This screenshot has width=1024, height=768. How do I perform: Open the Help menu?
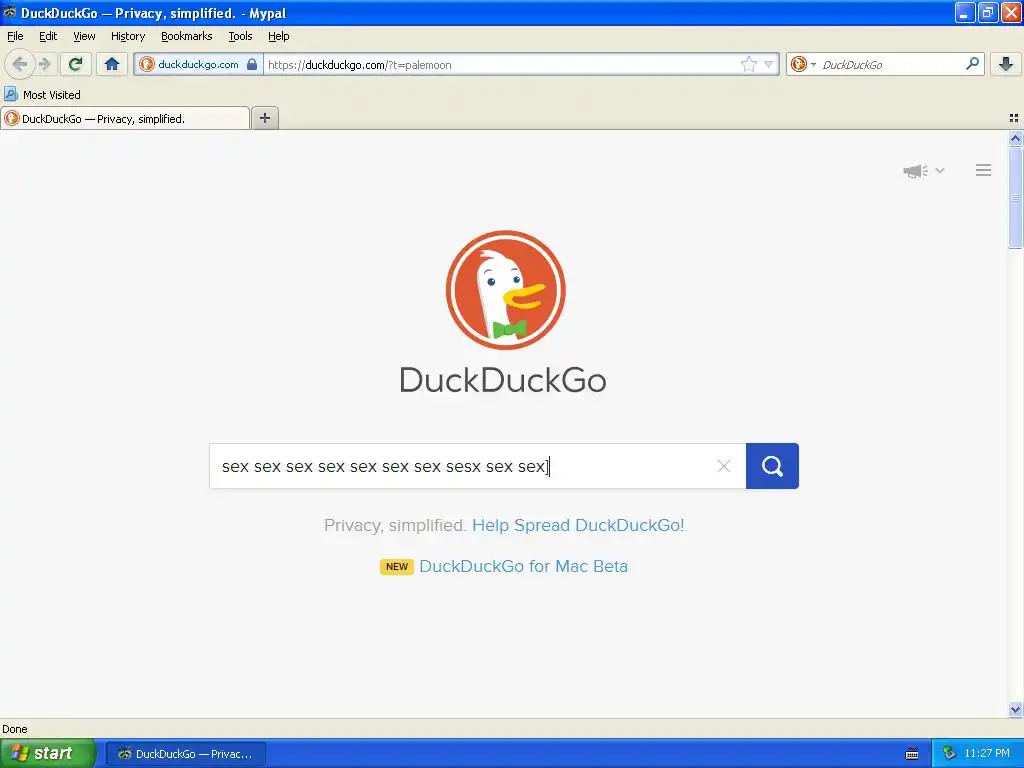tap(279, 36)
